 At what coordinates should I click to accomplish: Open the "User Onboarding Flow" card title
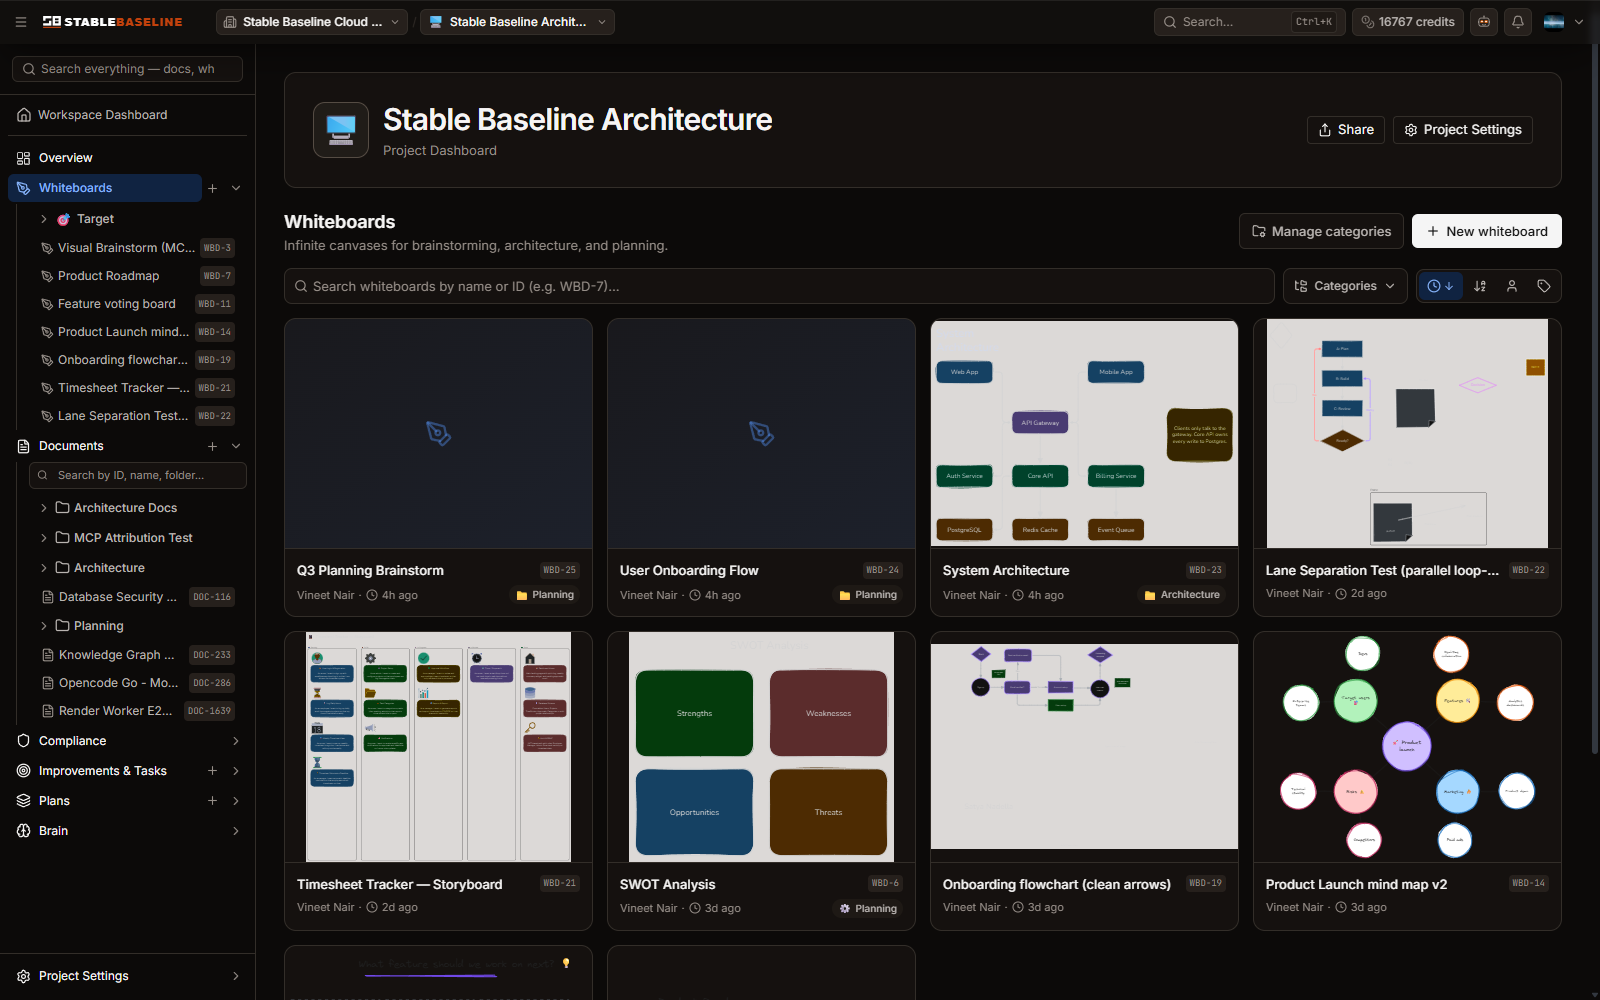point(689,571)
